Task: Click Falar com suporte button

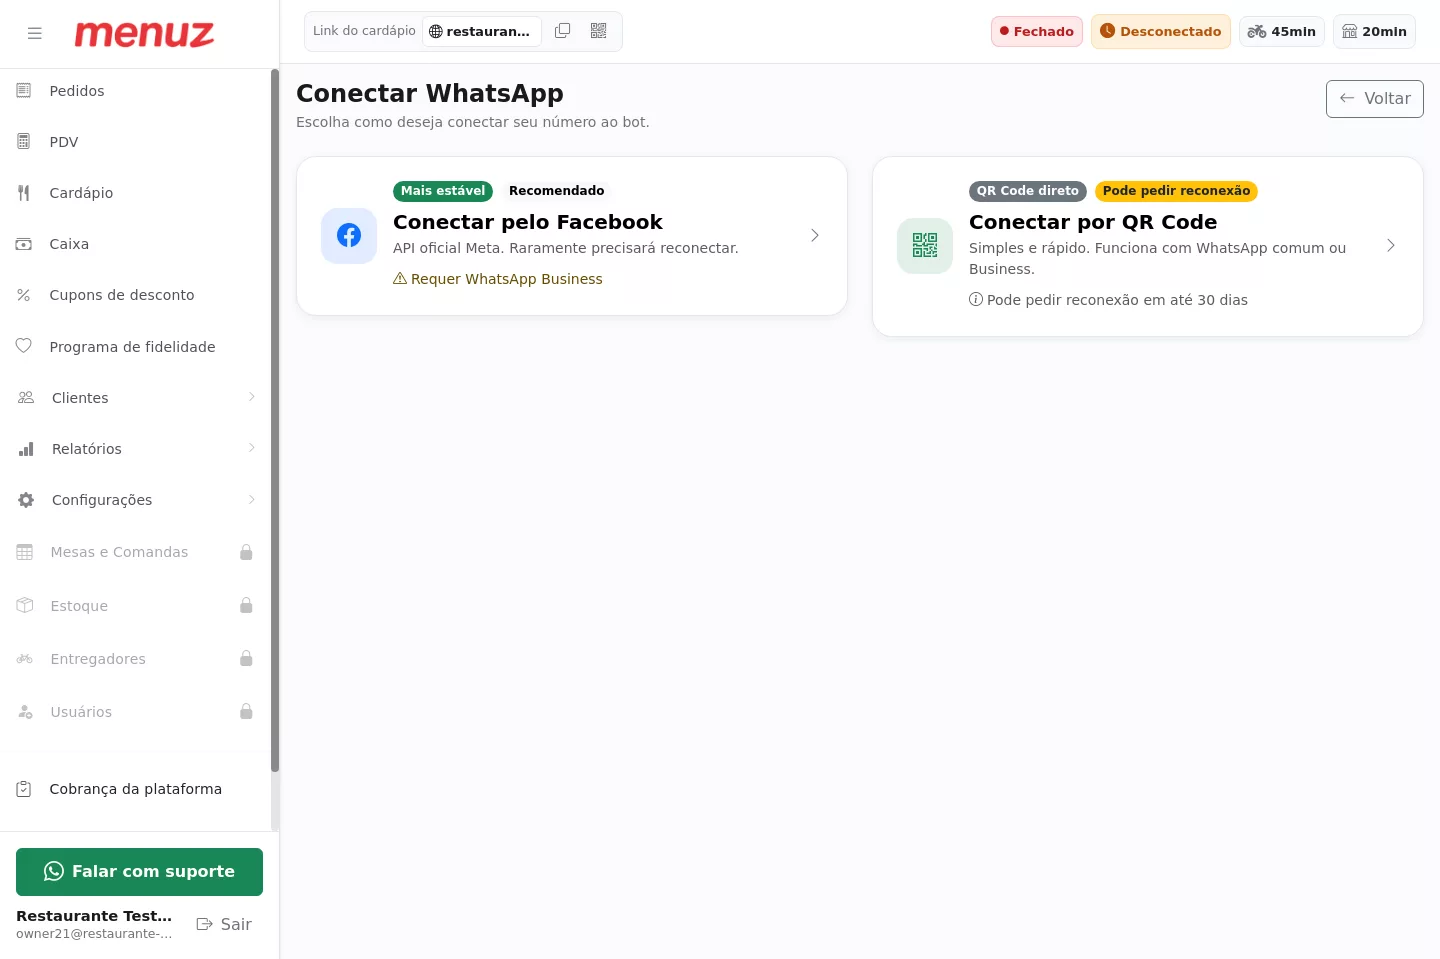Action: [x=139, y=872]
